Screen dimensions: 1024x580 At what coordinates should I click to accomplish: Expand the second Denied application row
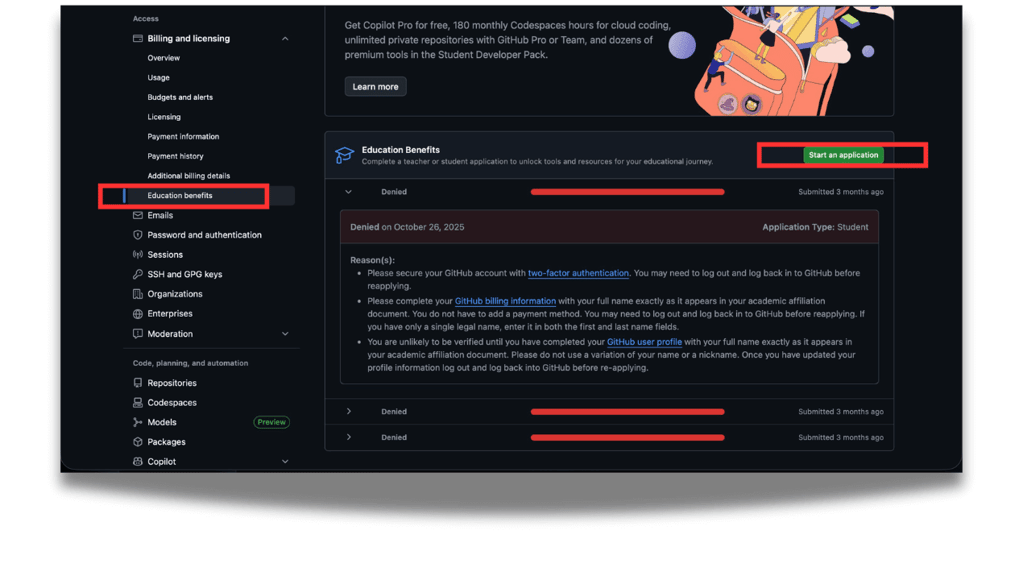(349, 411)
